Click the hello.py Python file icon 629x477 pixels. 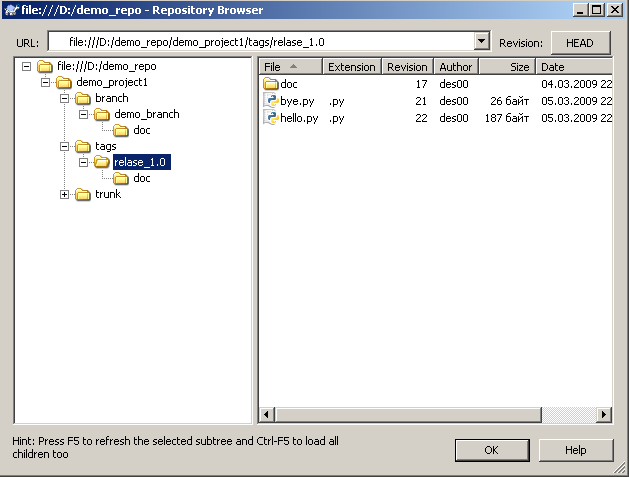[271, 118]
